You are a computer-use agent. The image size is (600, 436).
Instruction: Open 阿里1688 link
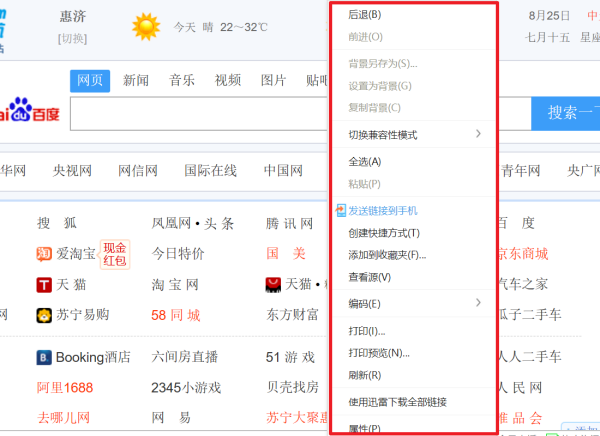tap(65, 388)
